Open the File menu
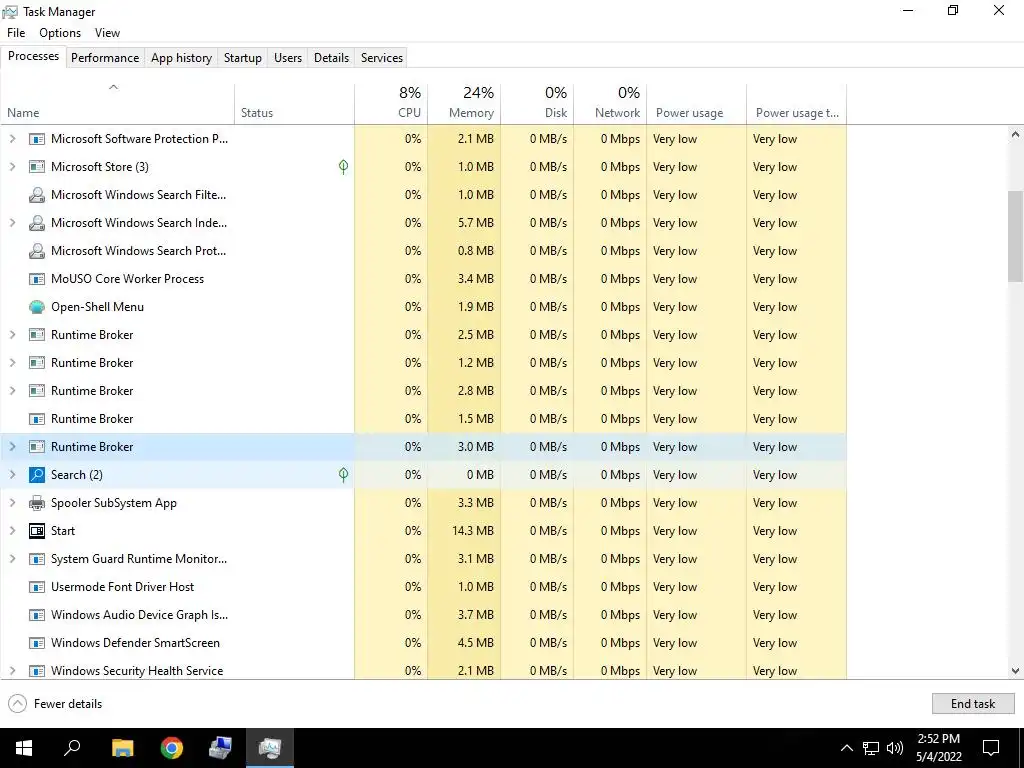 16,33
